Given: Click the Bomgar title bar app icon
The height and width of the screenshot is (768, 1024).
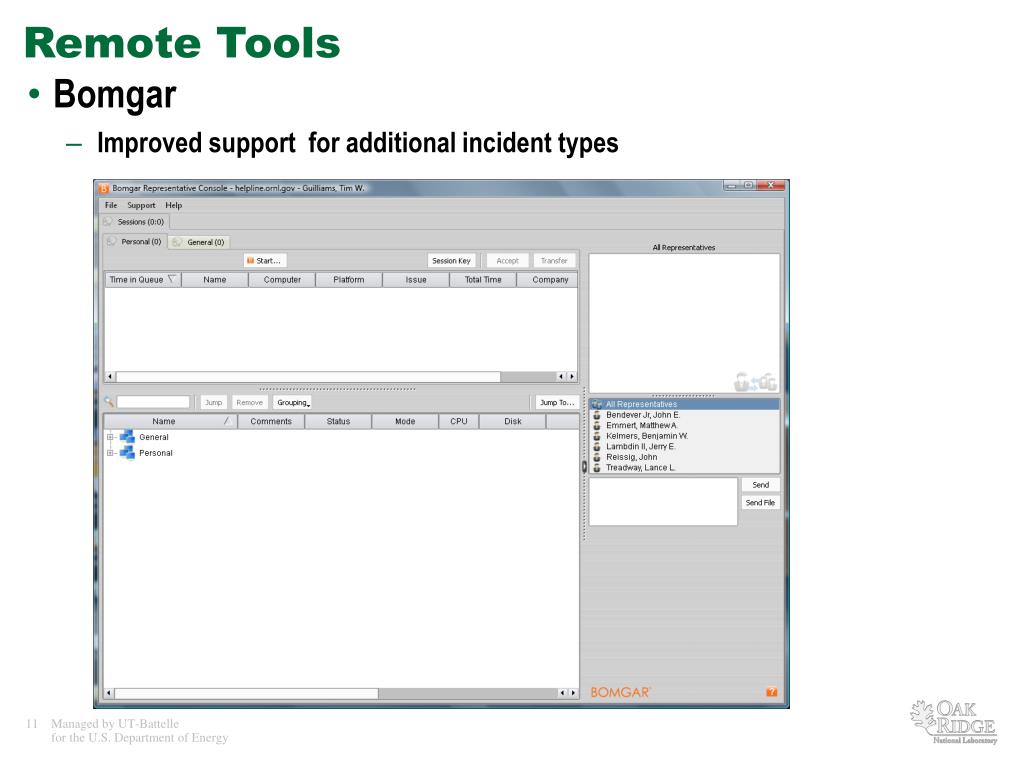Looking at the screenshot, I should click(103, 188).
